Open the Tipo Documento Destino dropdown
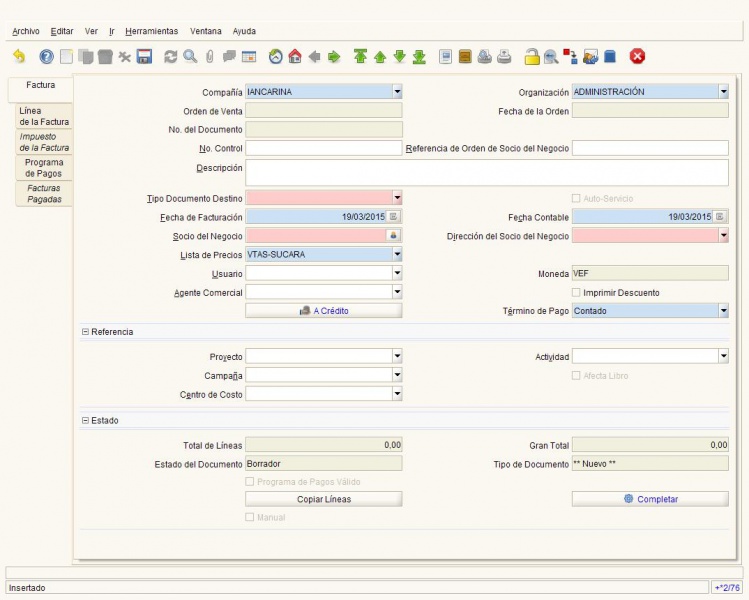The image size is (749, 600). pos(397,198)
